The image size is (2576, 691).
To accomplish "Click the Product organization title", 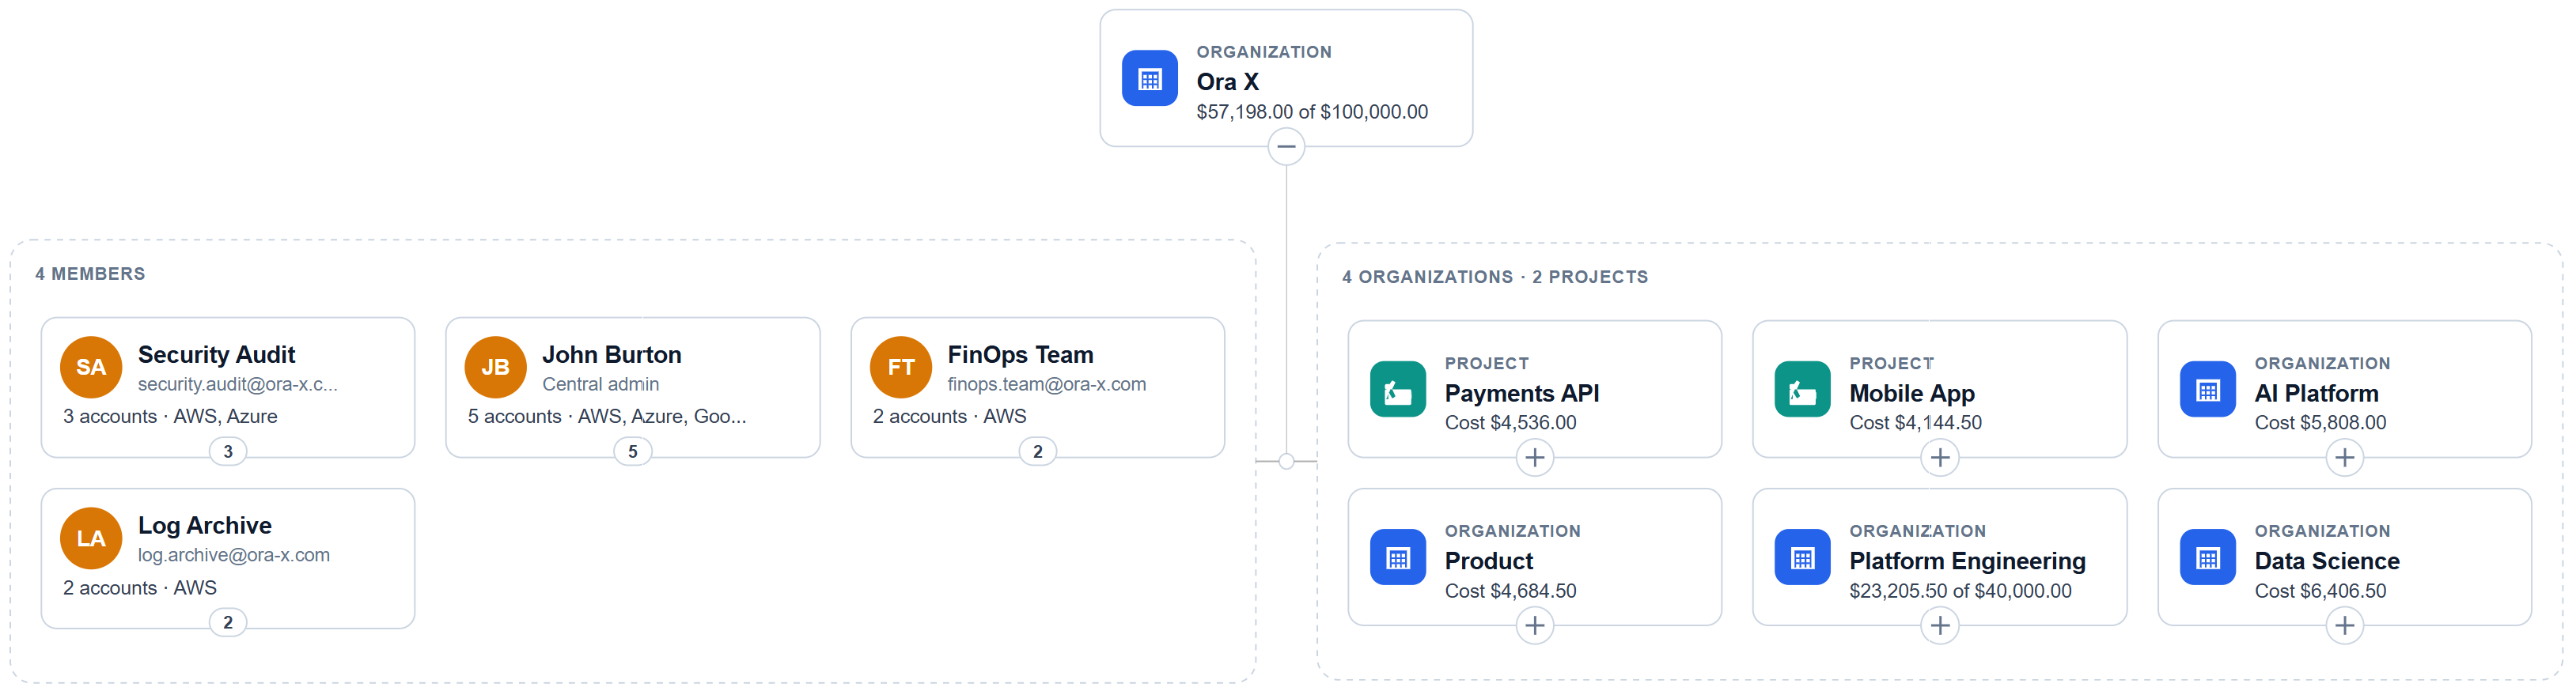I will pyautogui.click(x=1488, y=561).
